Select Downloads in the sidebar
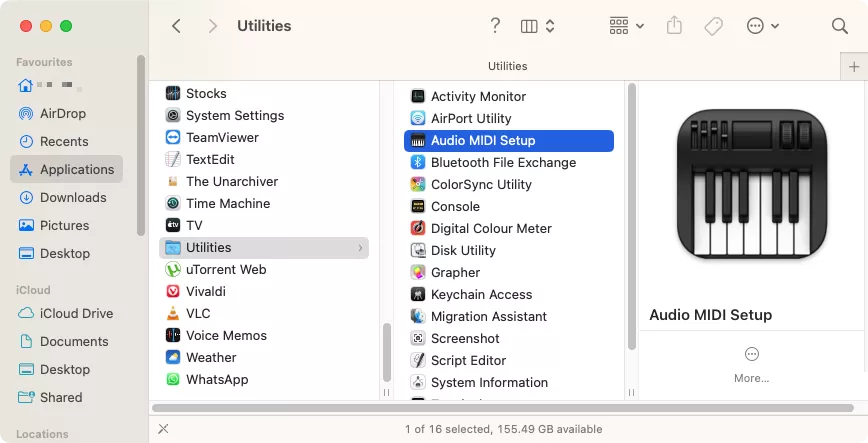Image resolution: width=868 pixels, height=443 pixels. pyautogui.click(x=72, y=197)
